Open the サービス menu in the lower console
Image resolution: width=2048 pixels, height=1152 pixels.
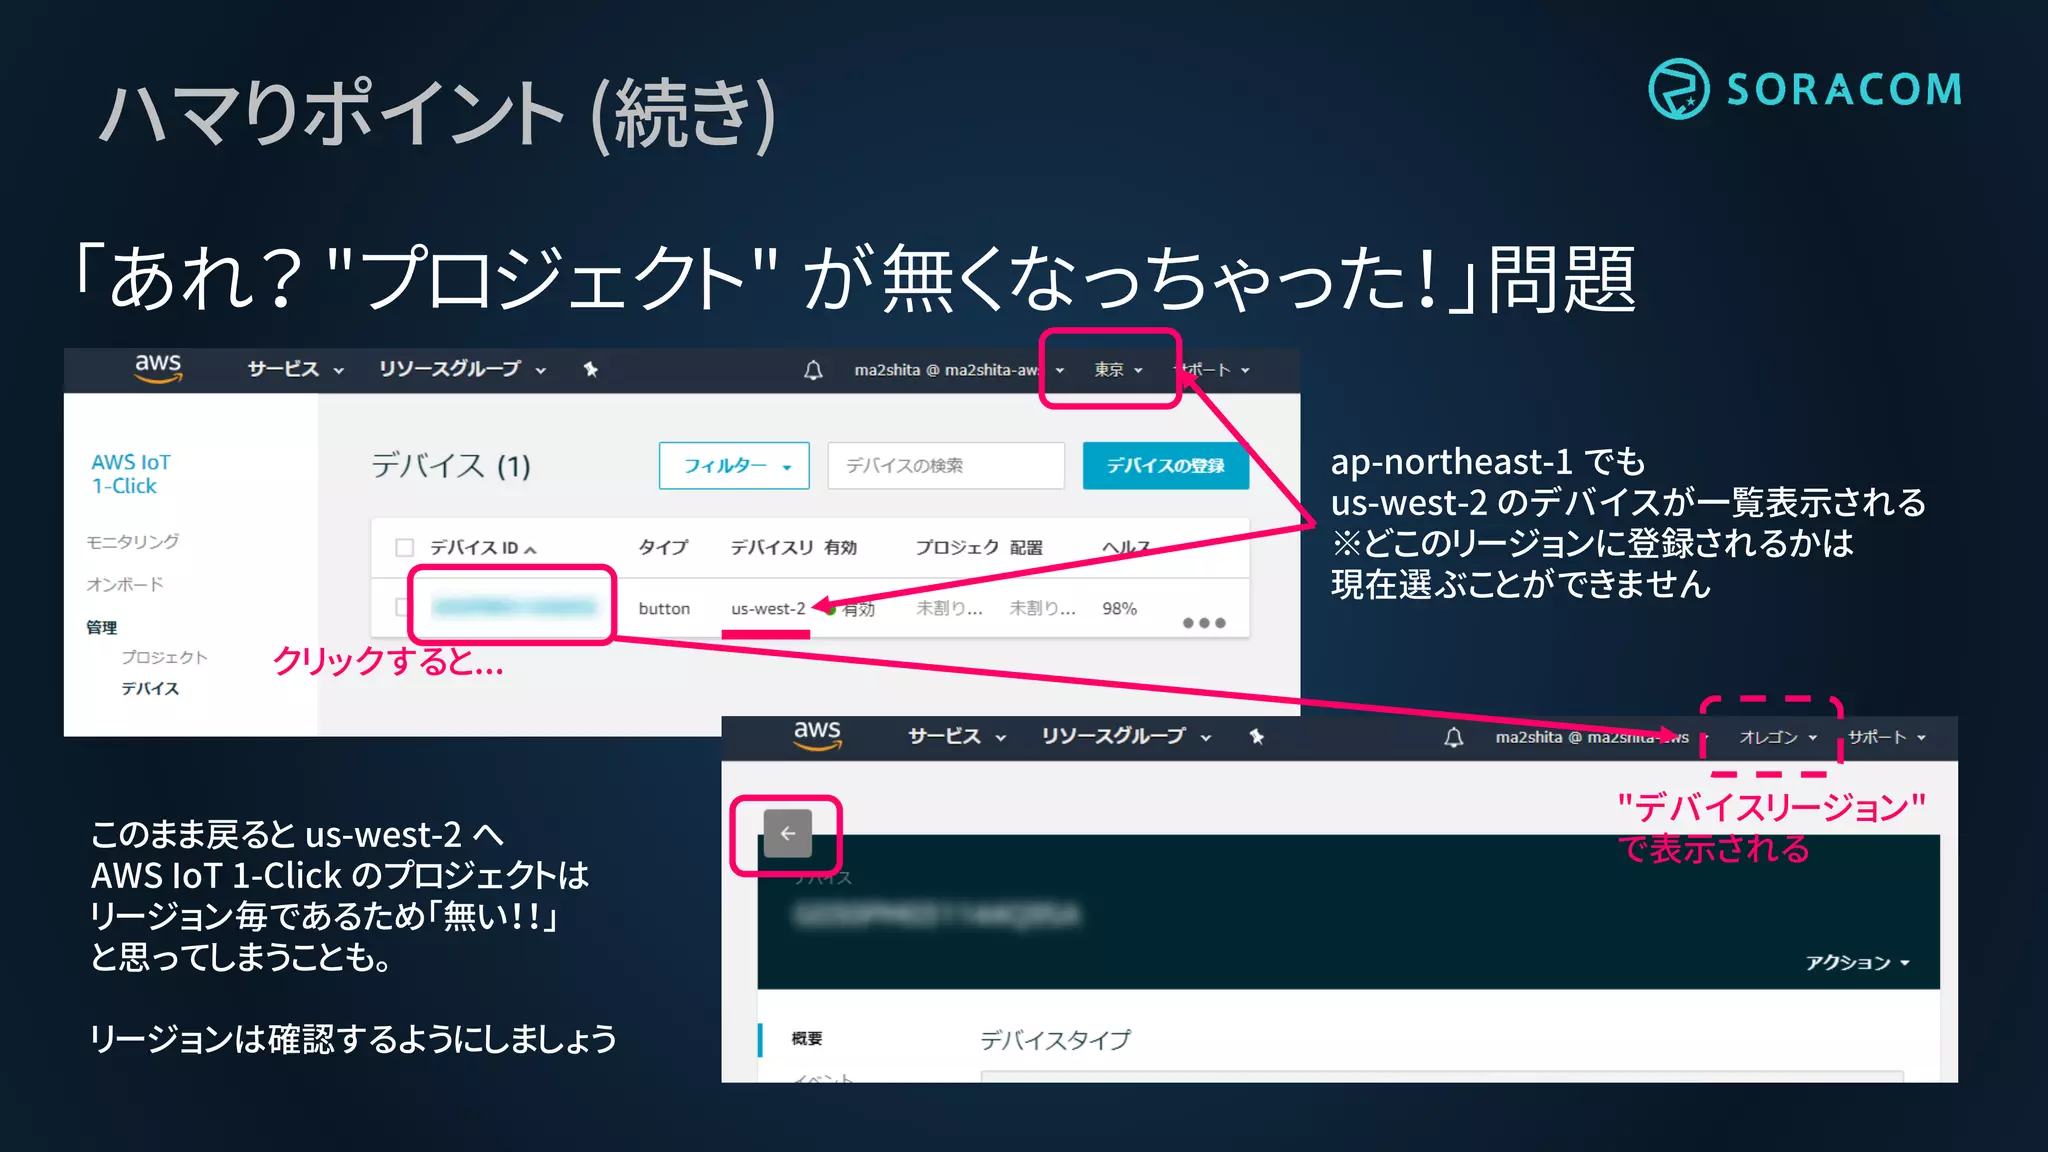coord(957,737)
